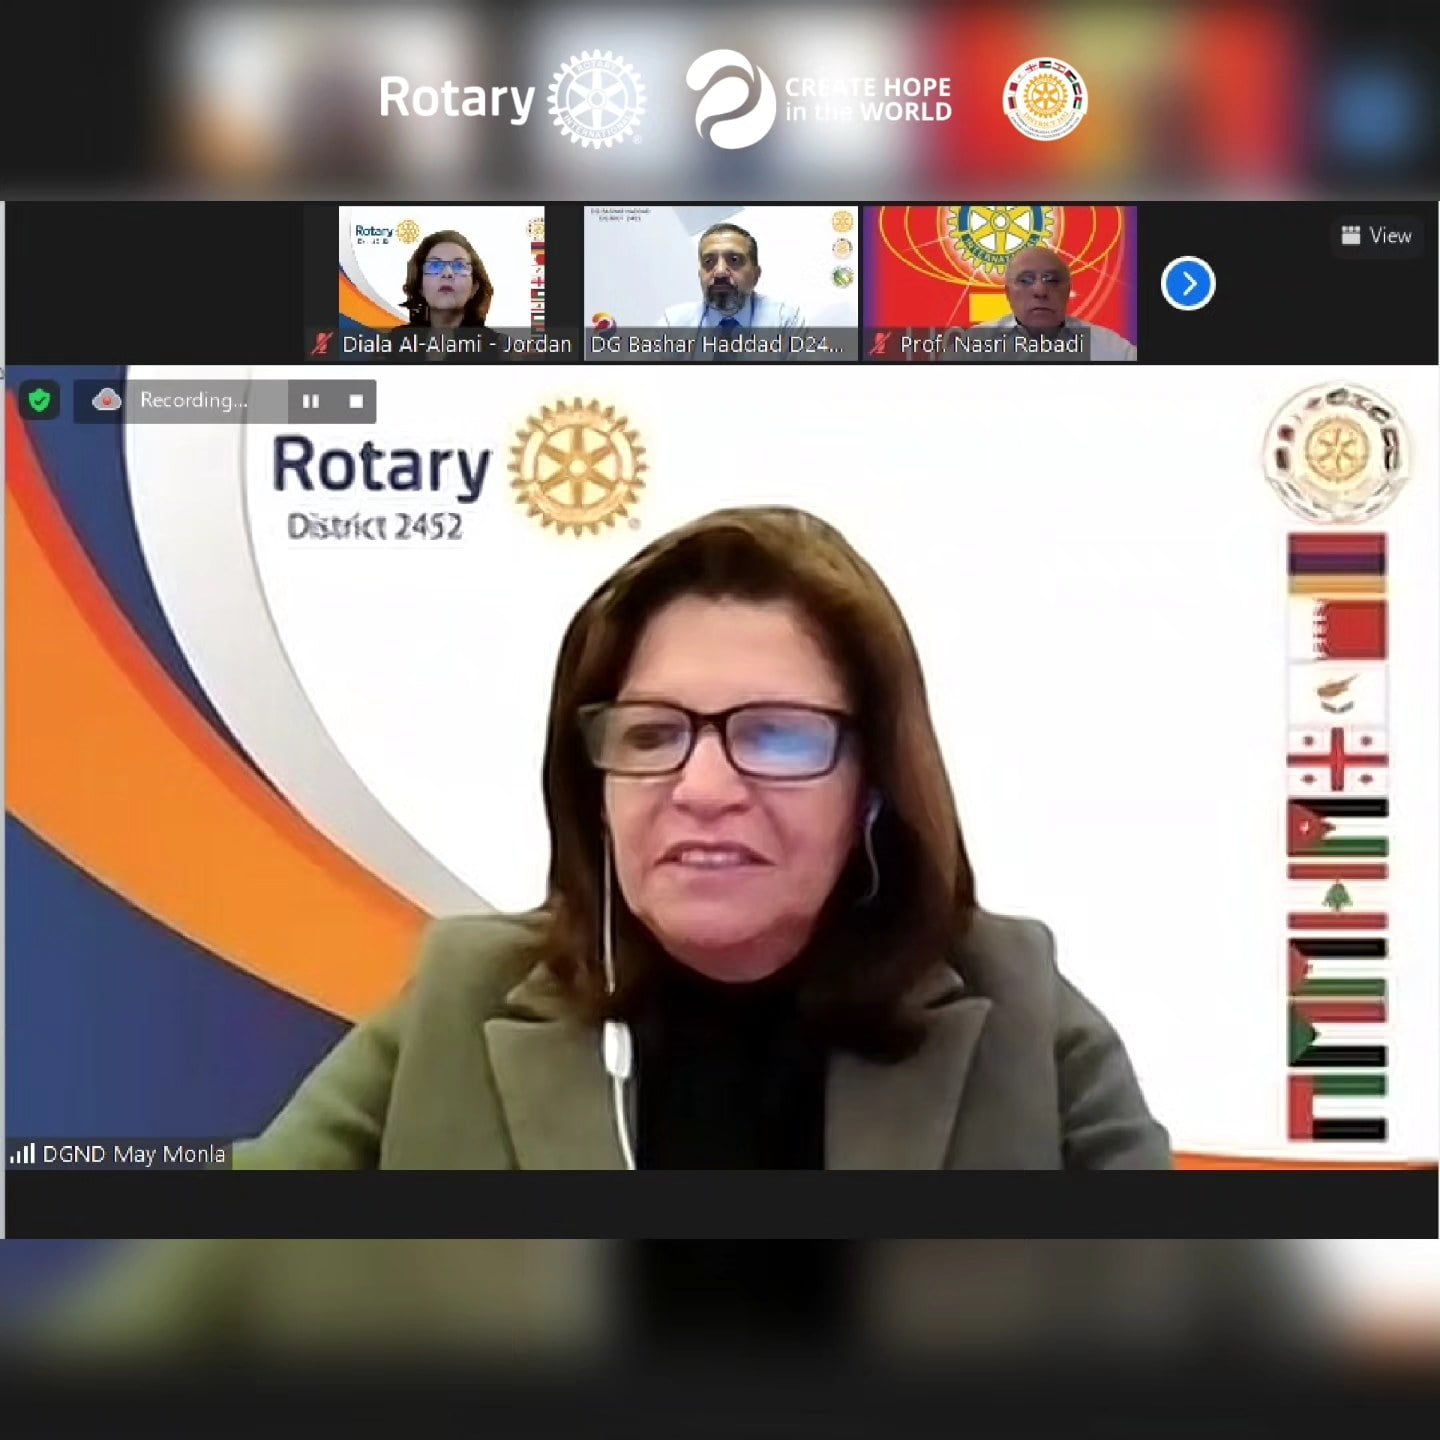
Task: Click the circular district emblem in top banner
Action: [1044, 99]
